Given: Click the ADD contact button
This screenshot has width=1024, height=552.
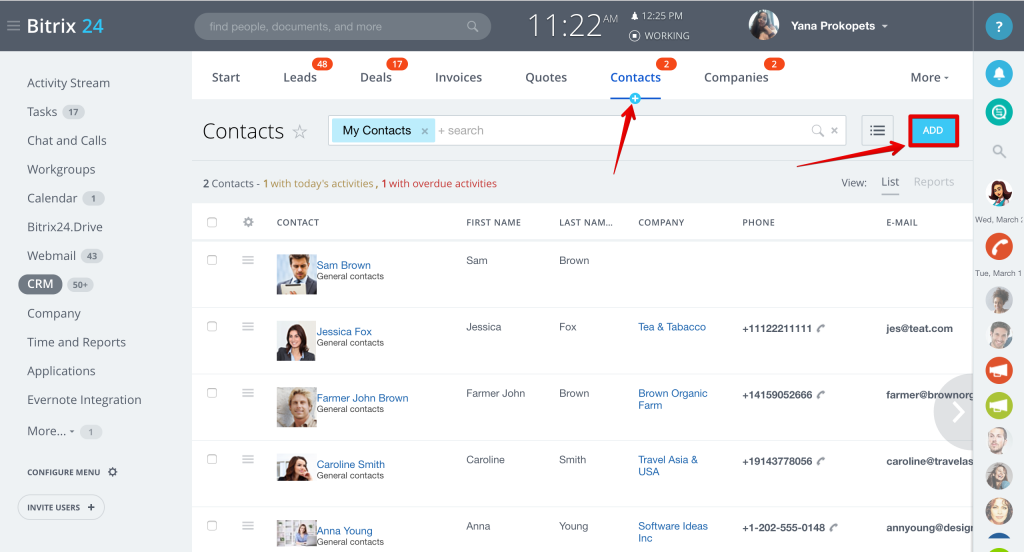Looking at the screenshot, I should coord(933,131).
